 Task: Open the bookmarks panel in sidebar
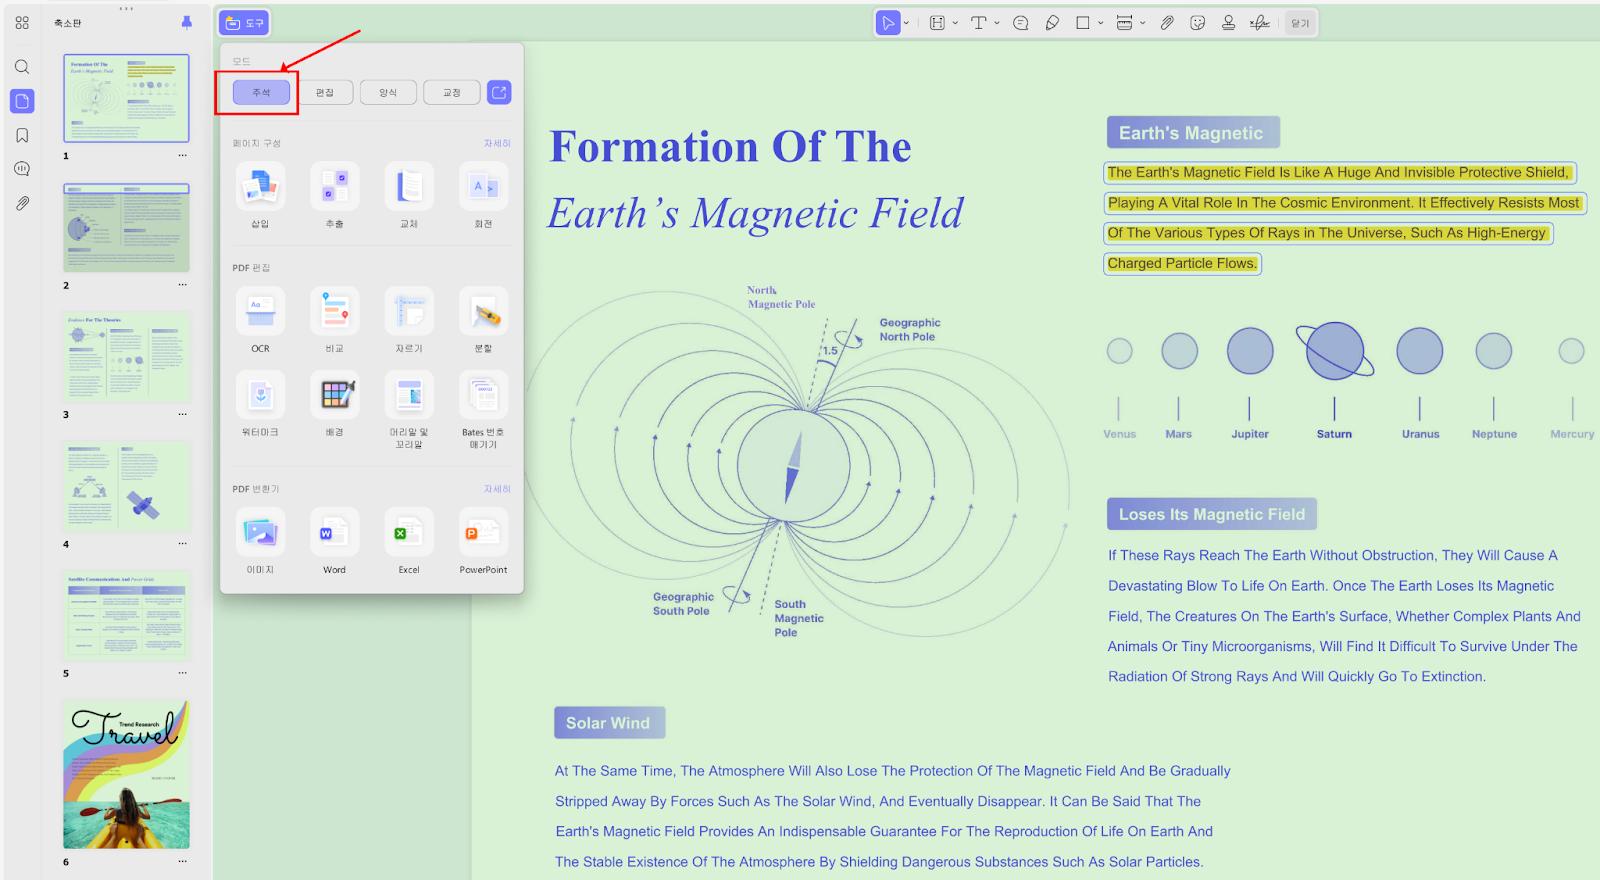coord(22,135)
